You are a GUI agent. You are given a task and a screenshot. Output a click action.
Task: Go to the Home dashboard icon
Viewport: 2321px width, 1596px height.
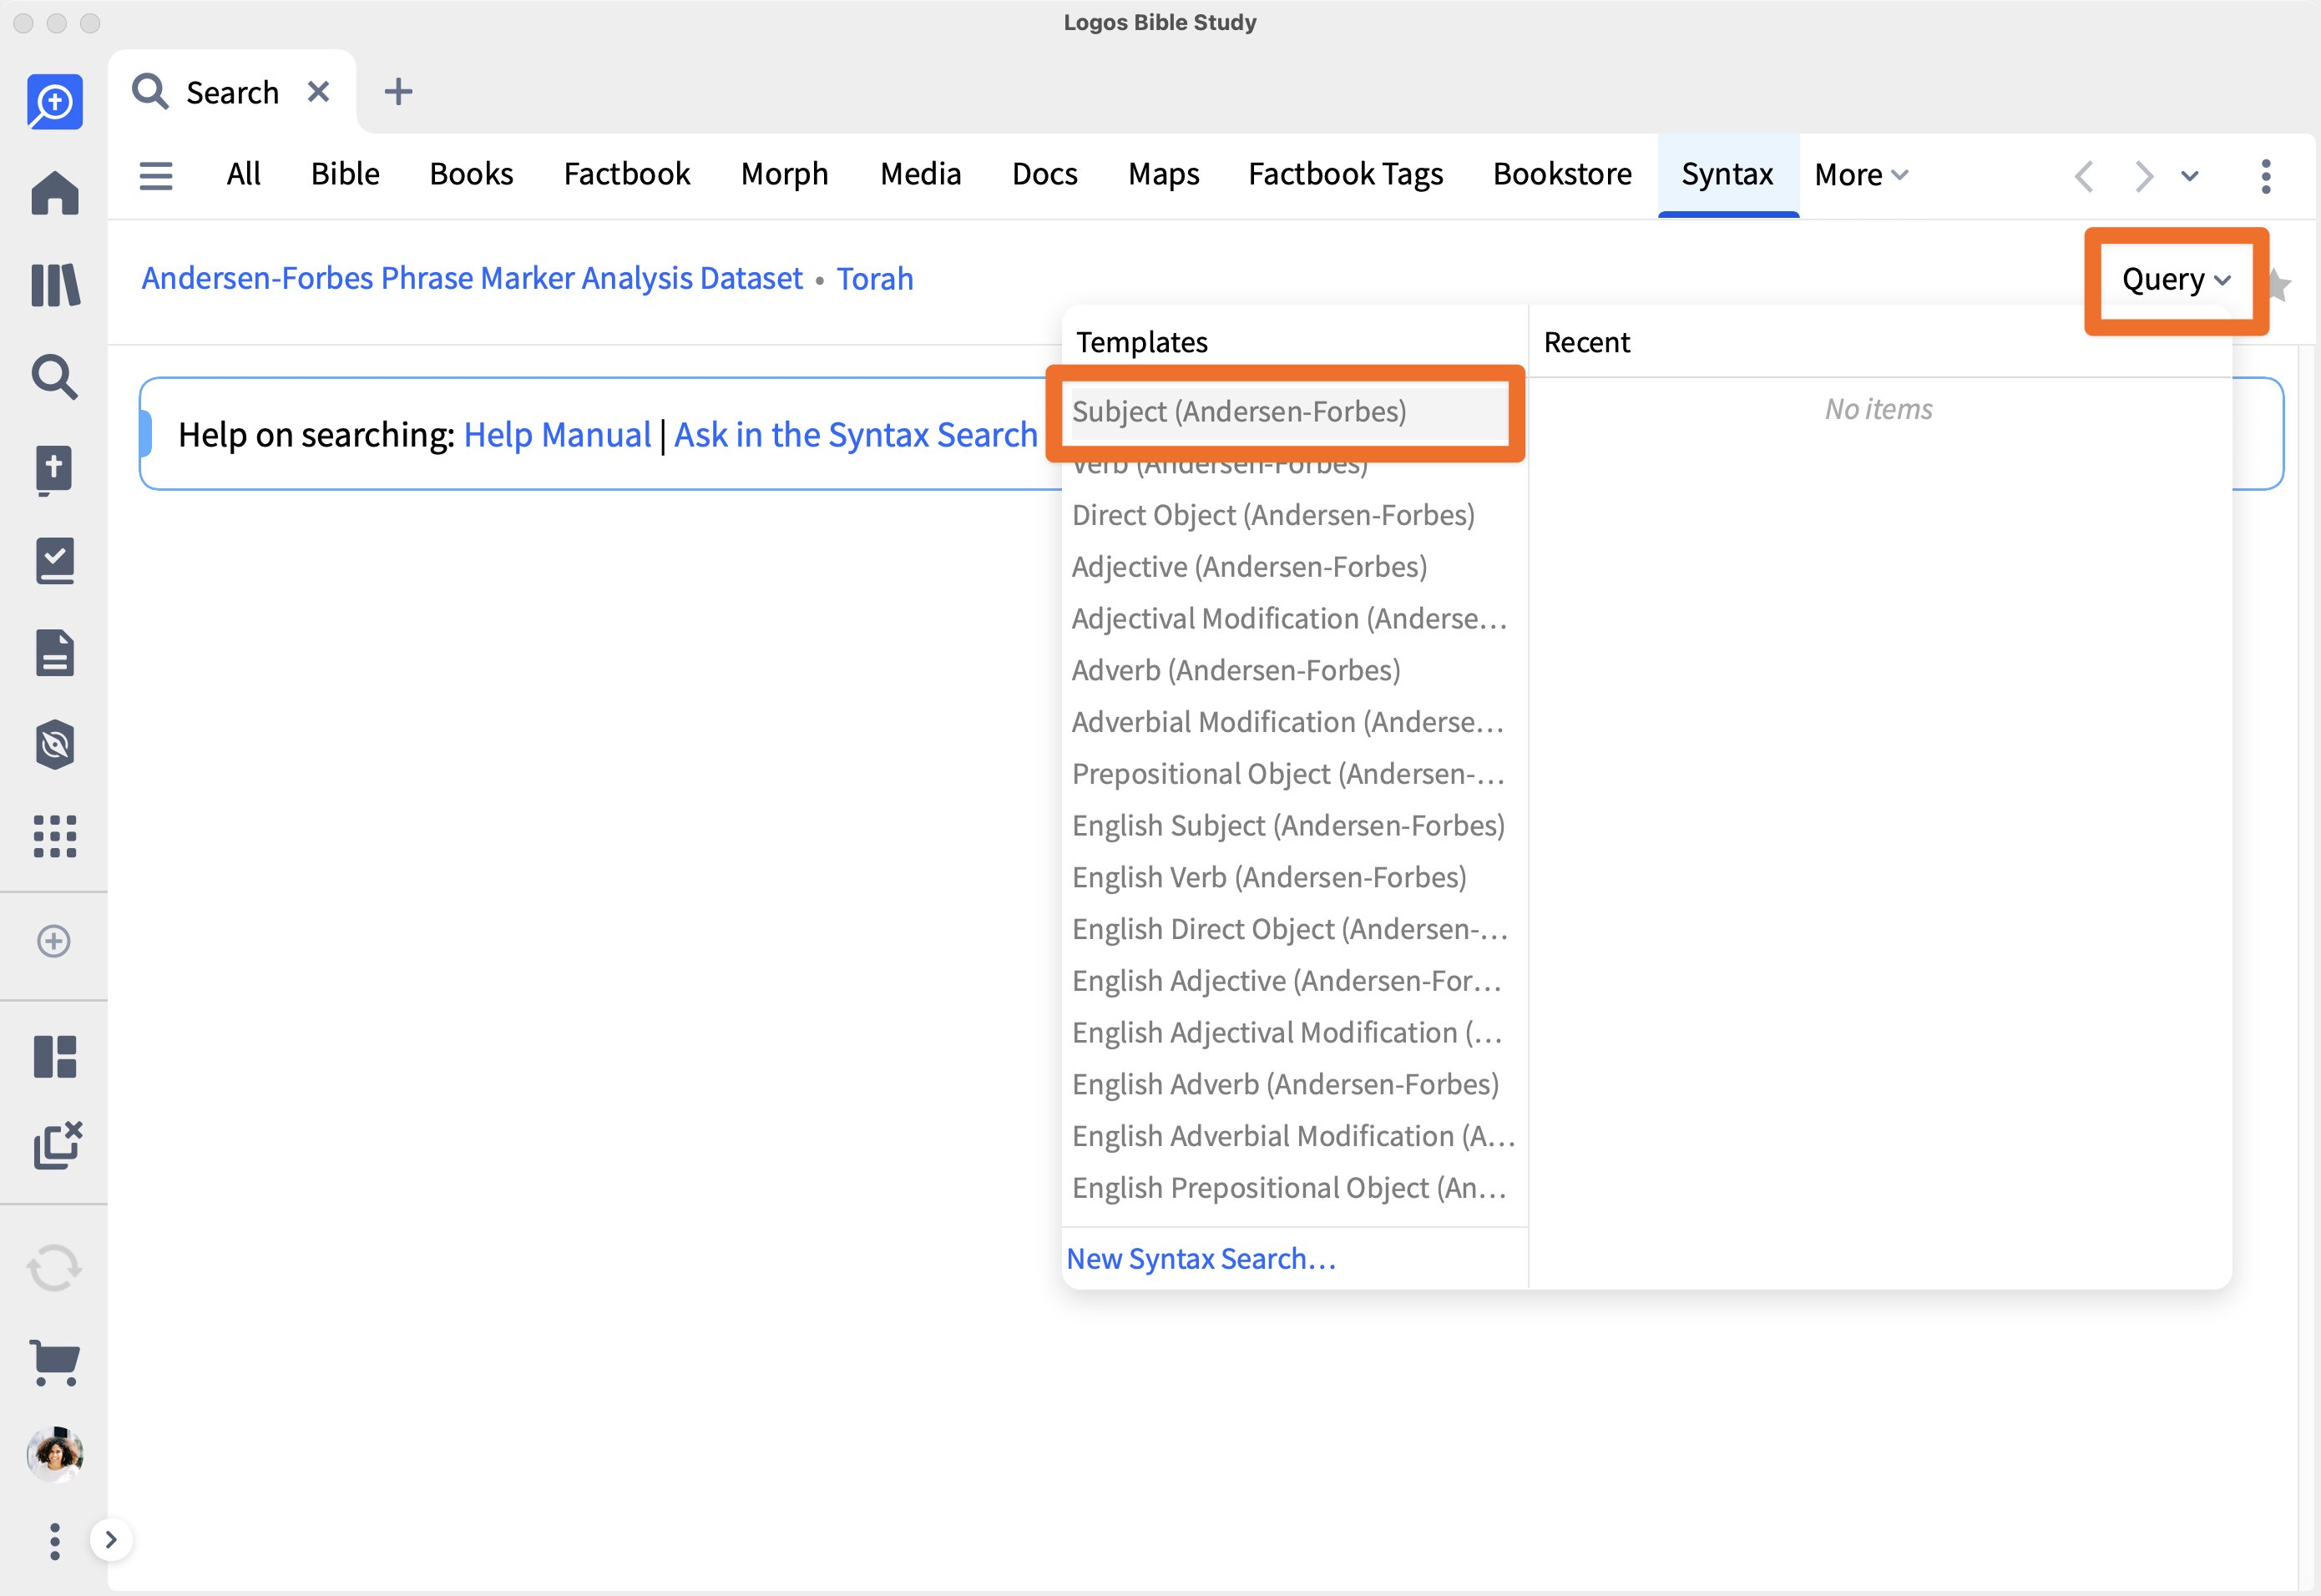[54, 193]
